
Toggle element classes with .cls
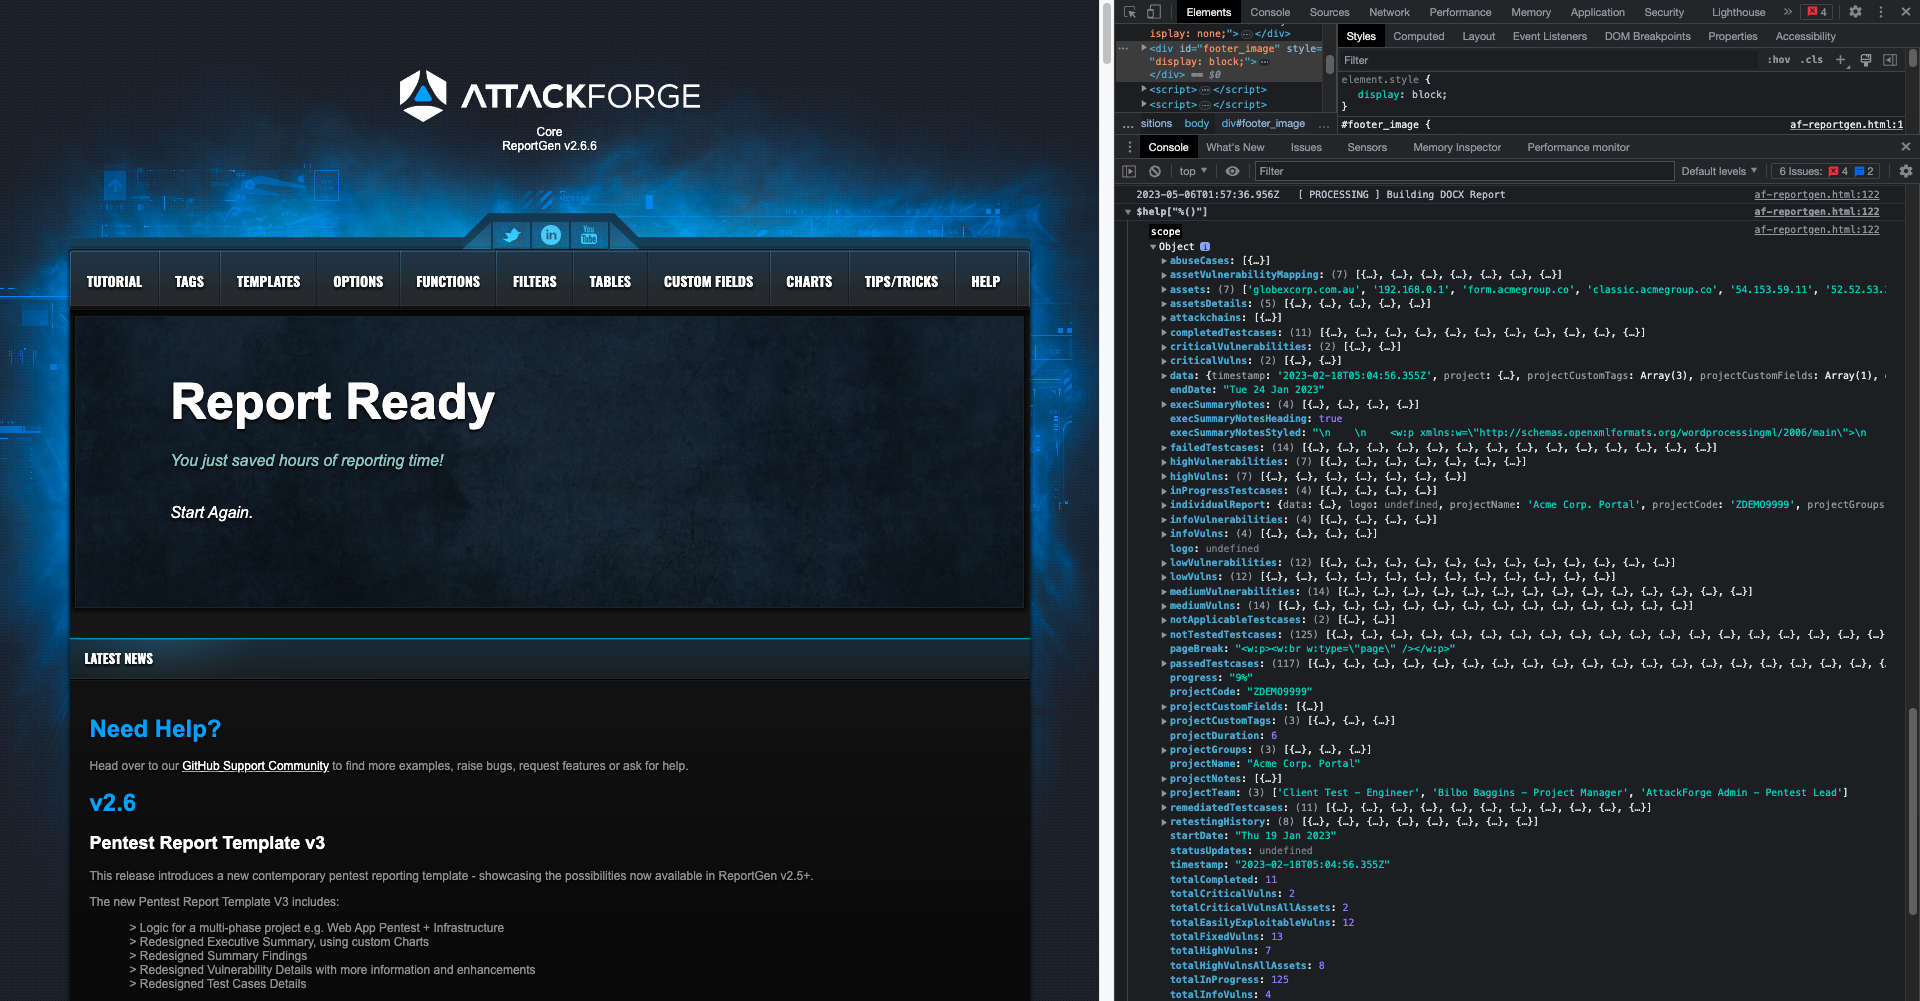coord(1812,59)
